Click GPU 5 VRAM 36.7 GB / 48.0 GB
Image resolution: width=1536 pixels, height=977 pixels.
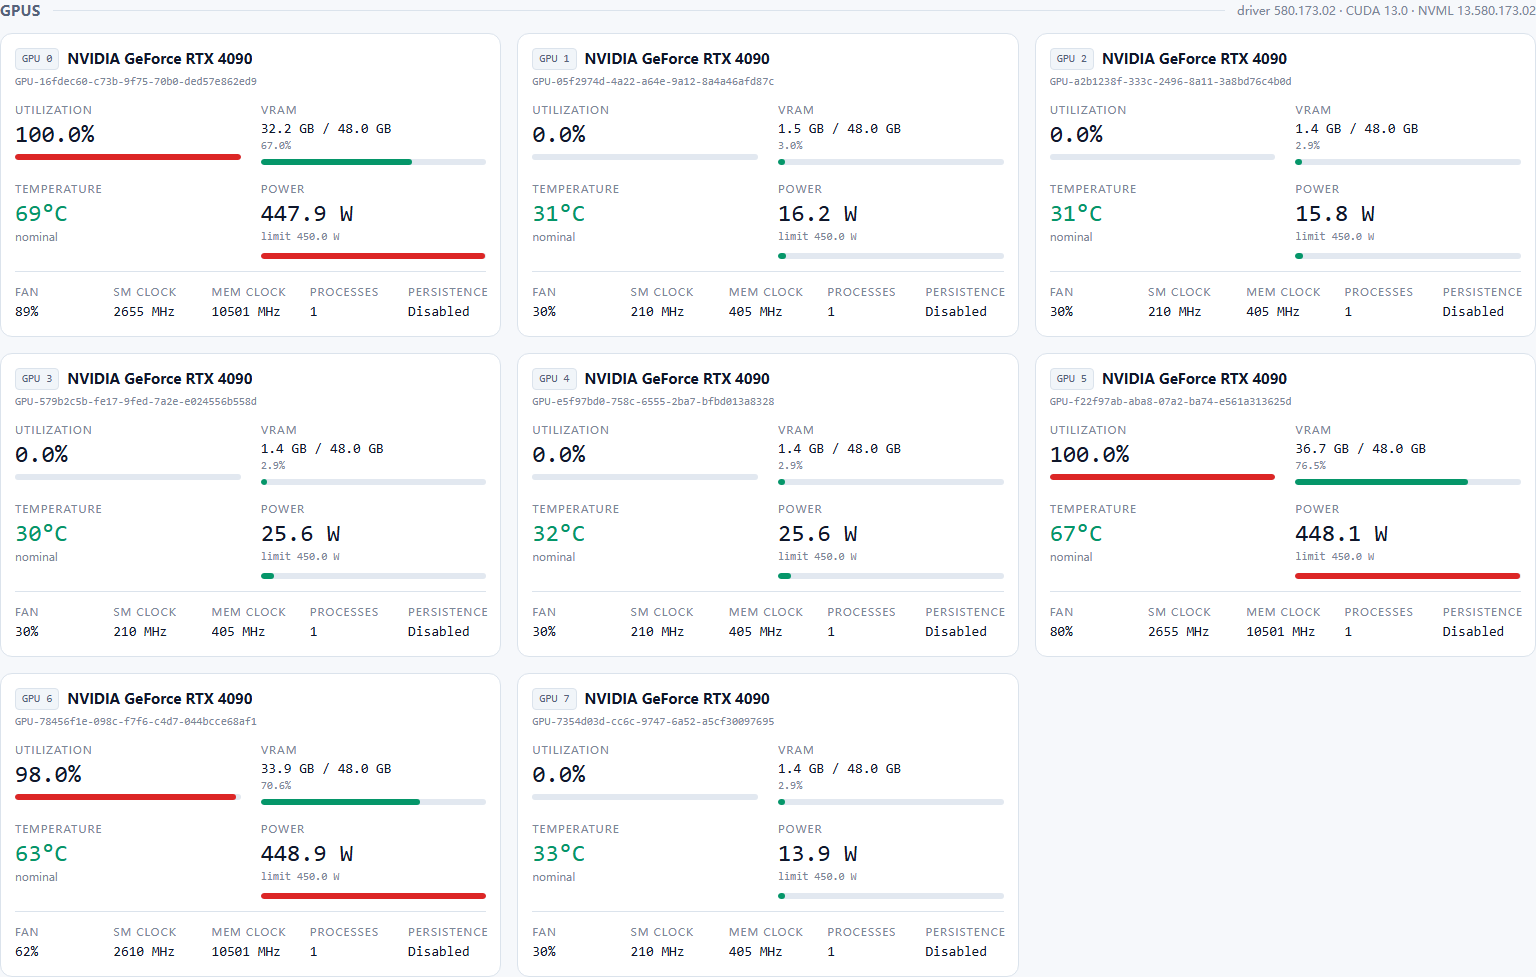(x=1361, y=449)
